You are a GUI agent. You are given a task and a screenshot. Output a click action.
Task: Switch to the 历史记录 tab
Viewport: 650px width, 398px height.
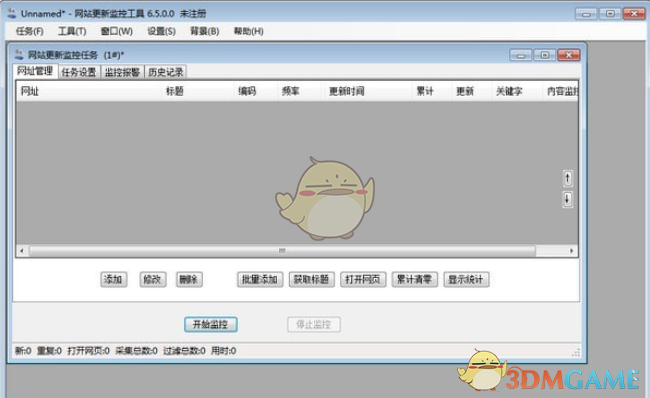coord(166,72)
